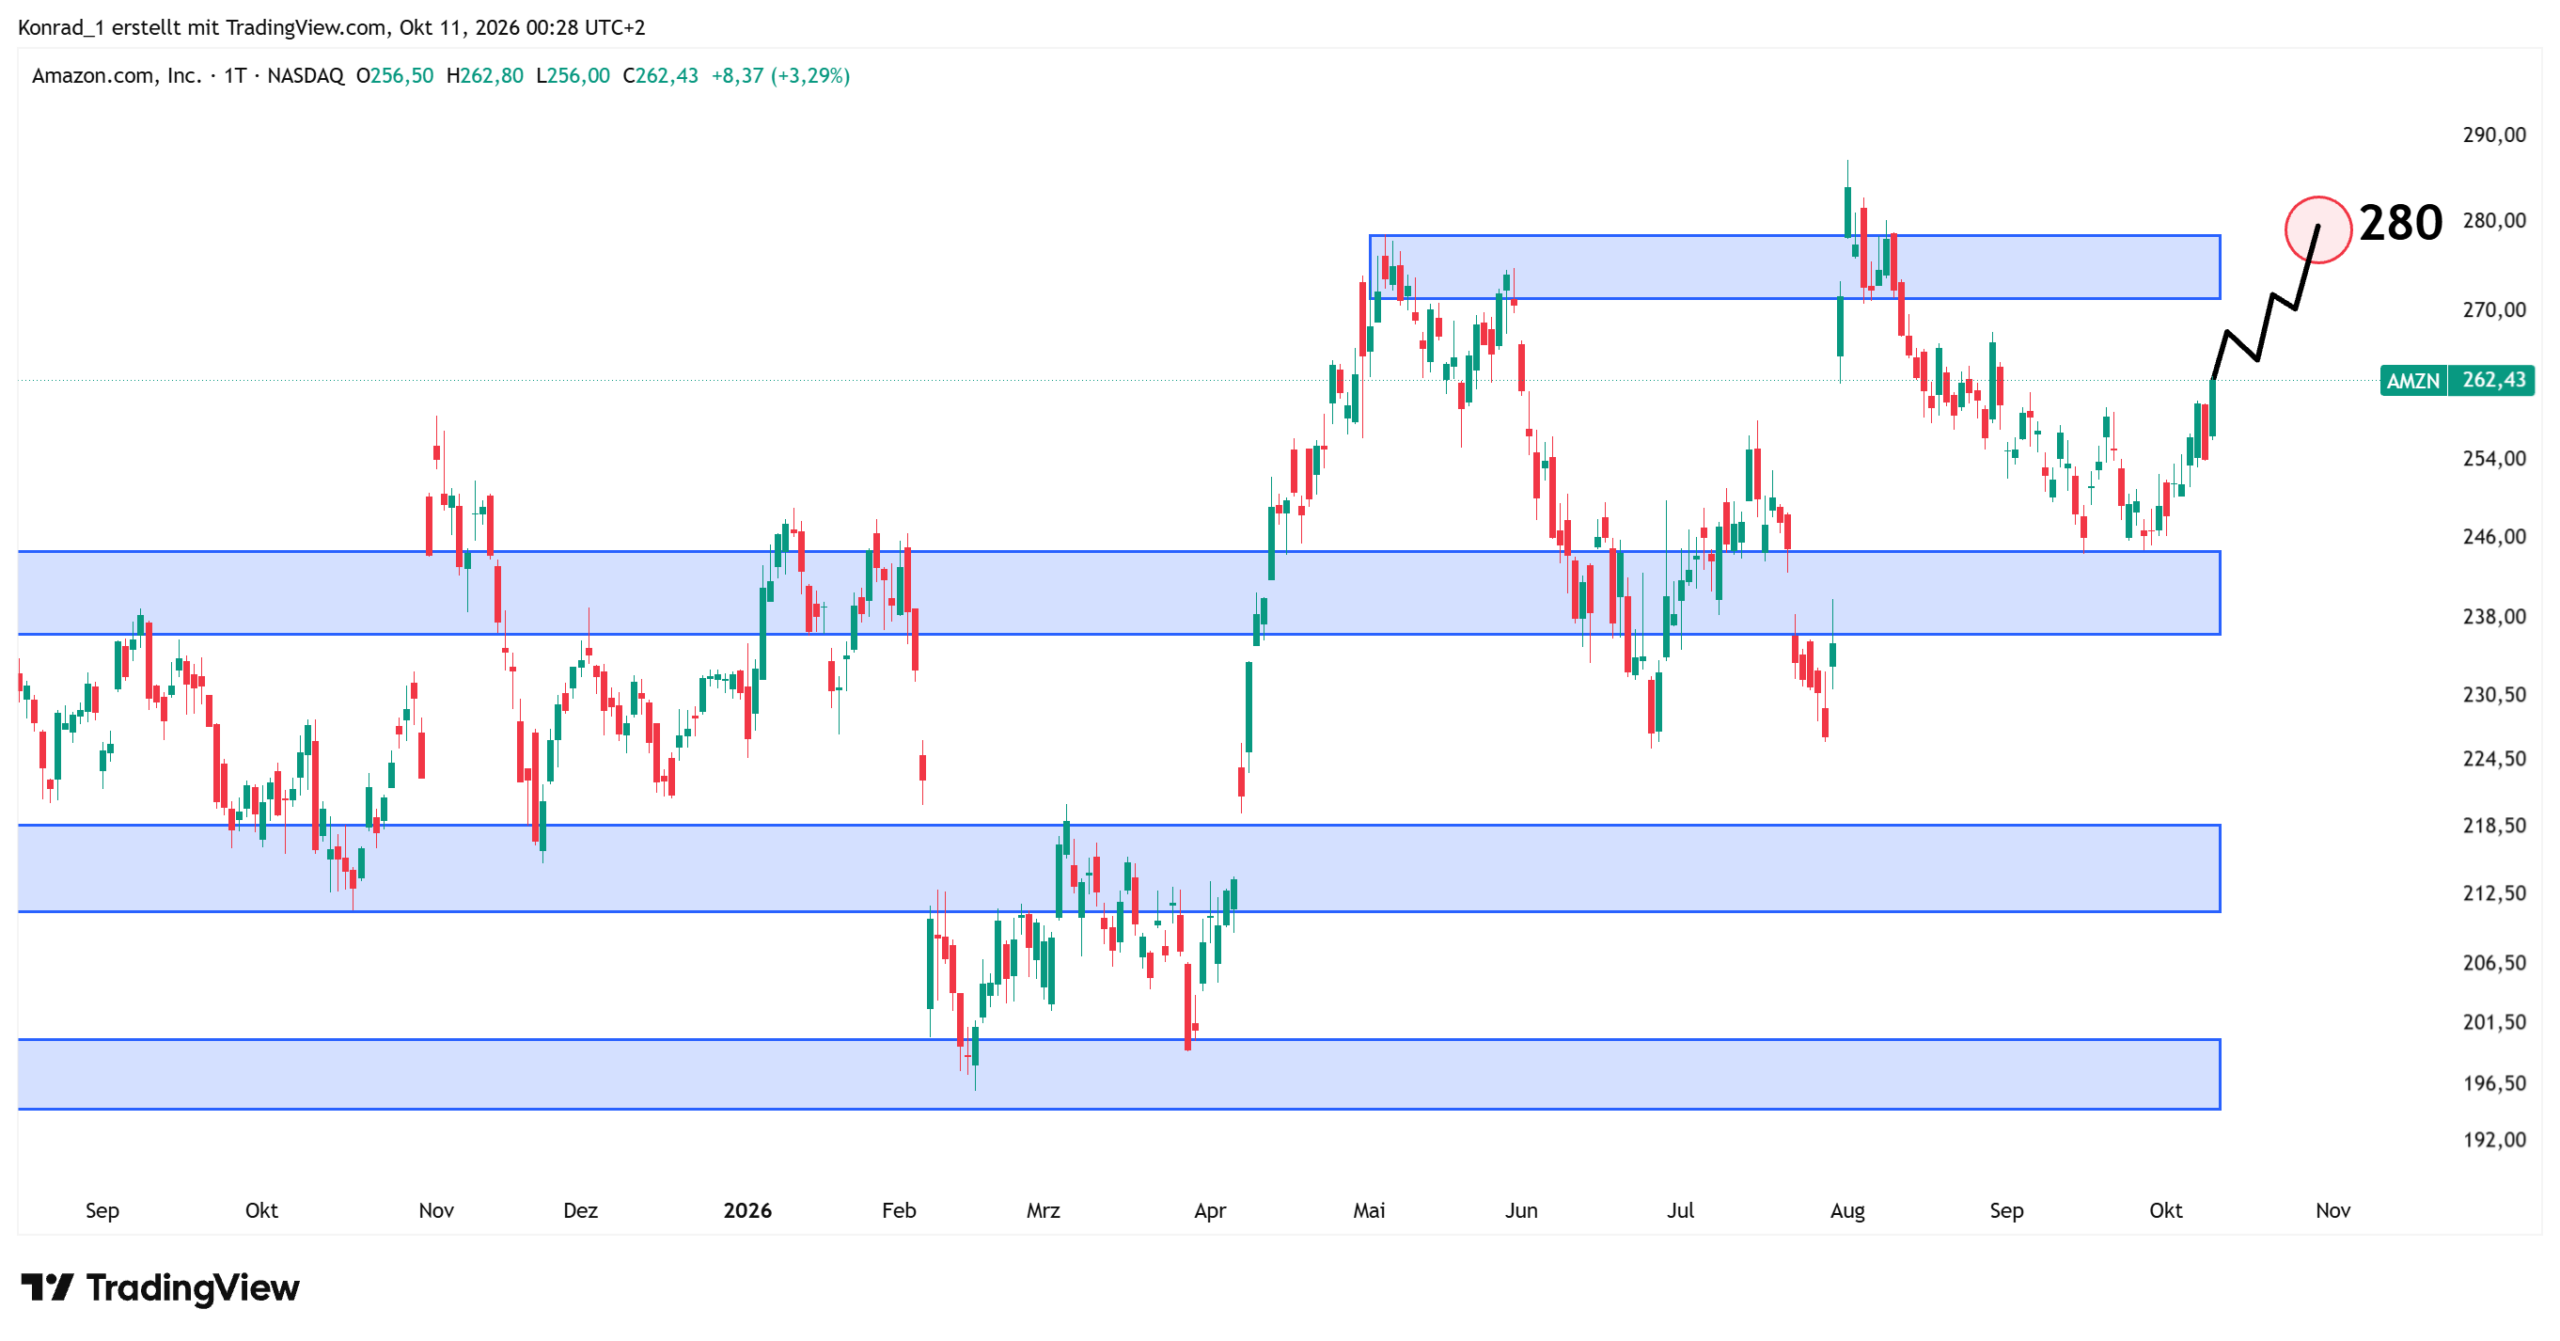Click the 2026 year label on time axis
Viewport: 2560px width, 1341px height.
coord(748,1212)
